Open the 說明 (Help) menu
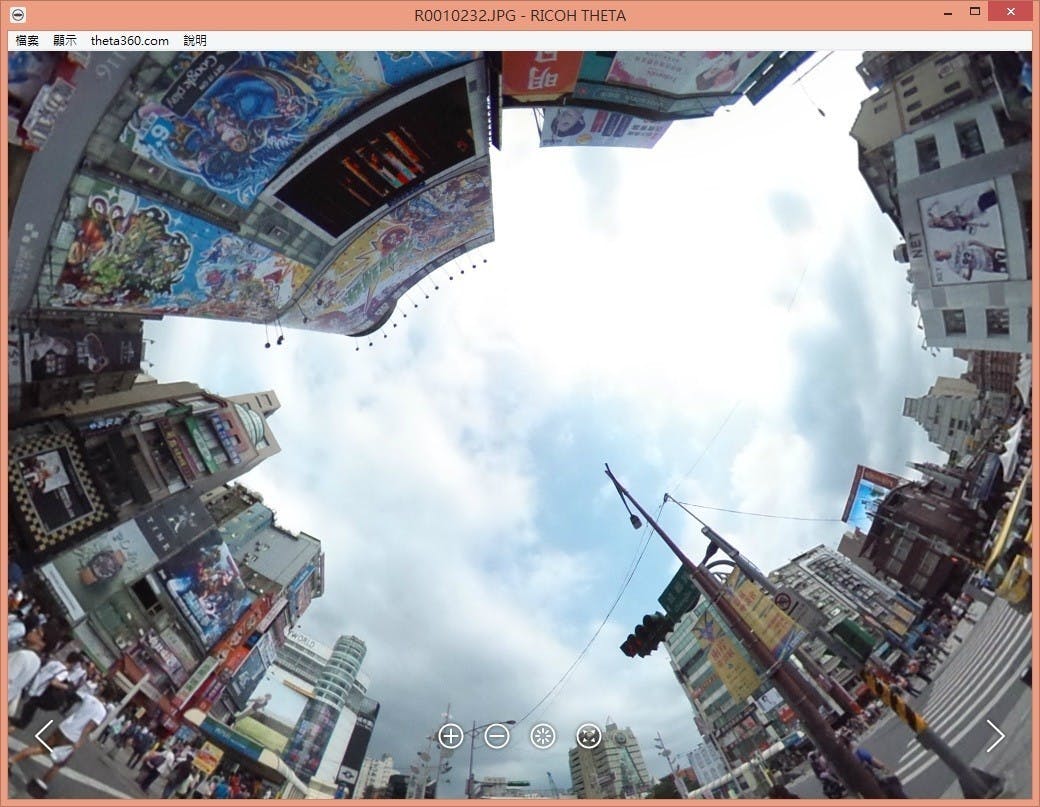Viewport: 1040px width, 807px height. click(195, 41)
